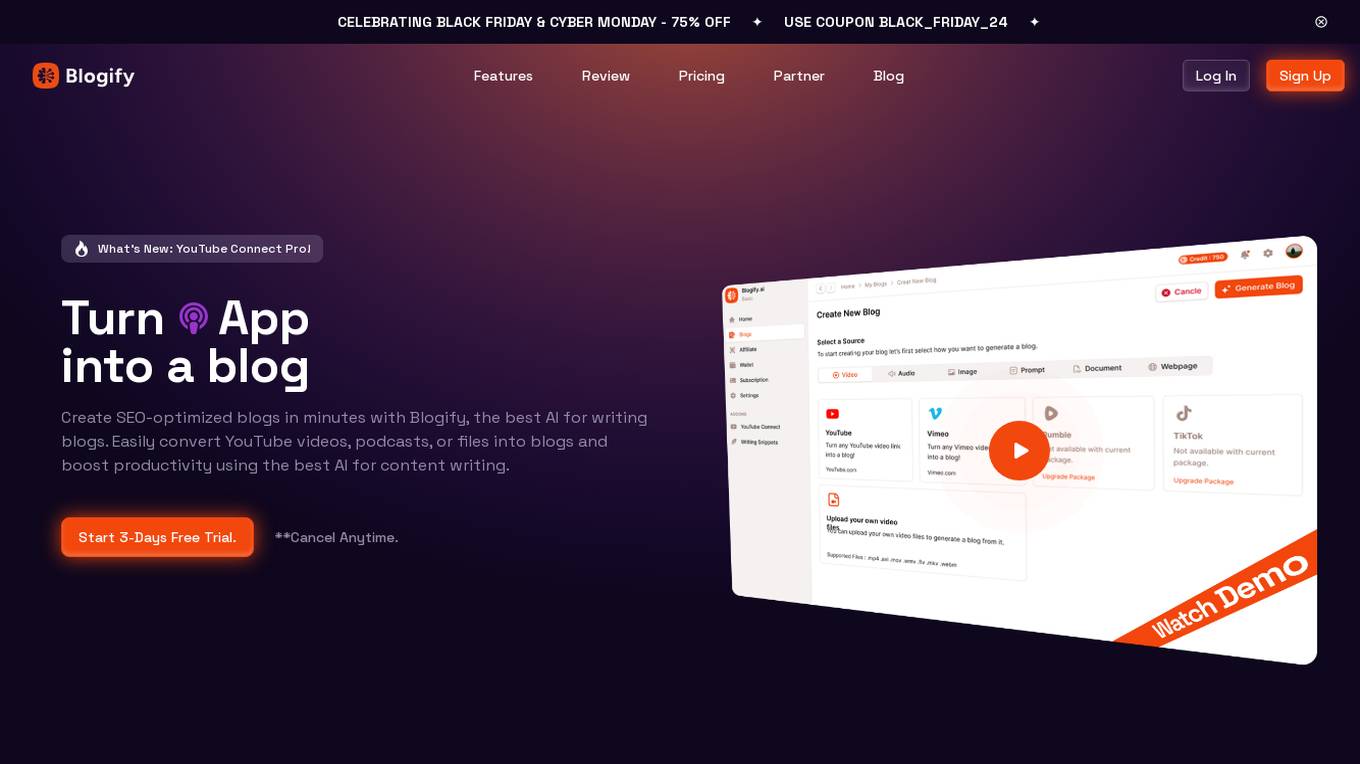Select the Video source tab in the demo
Image resolution: width=1360 pixels, height=764 pixels.
[845, 375]
